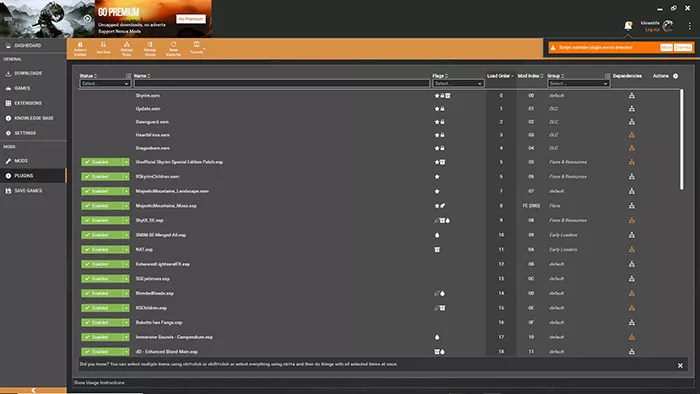Open orange dependencies icon for Dragonborn.esm
This screenshot has height=394, width=700.
(x=632, y=148)
